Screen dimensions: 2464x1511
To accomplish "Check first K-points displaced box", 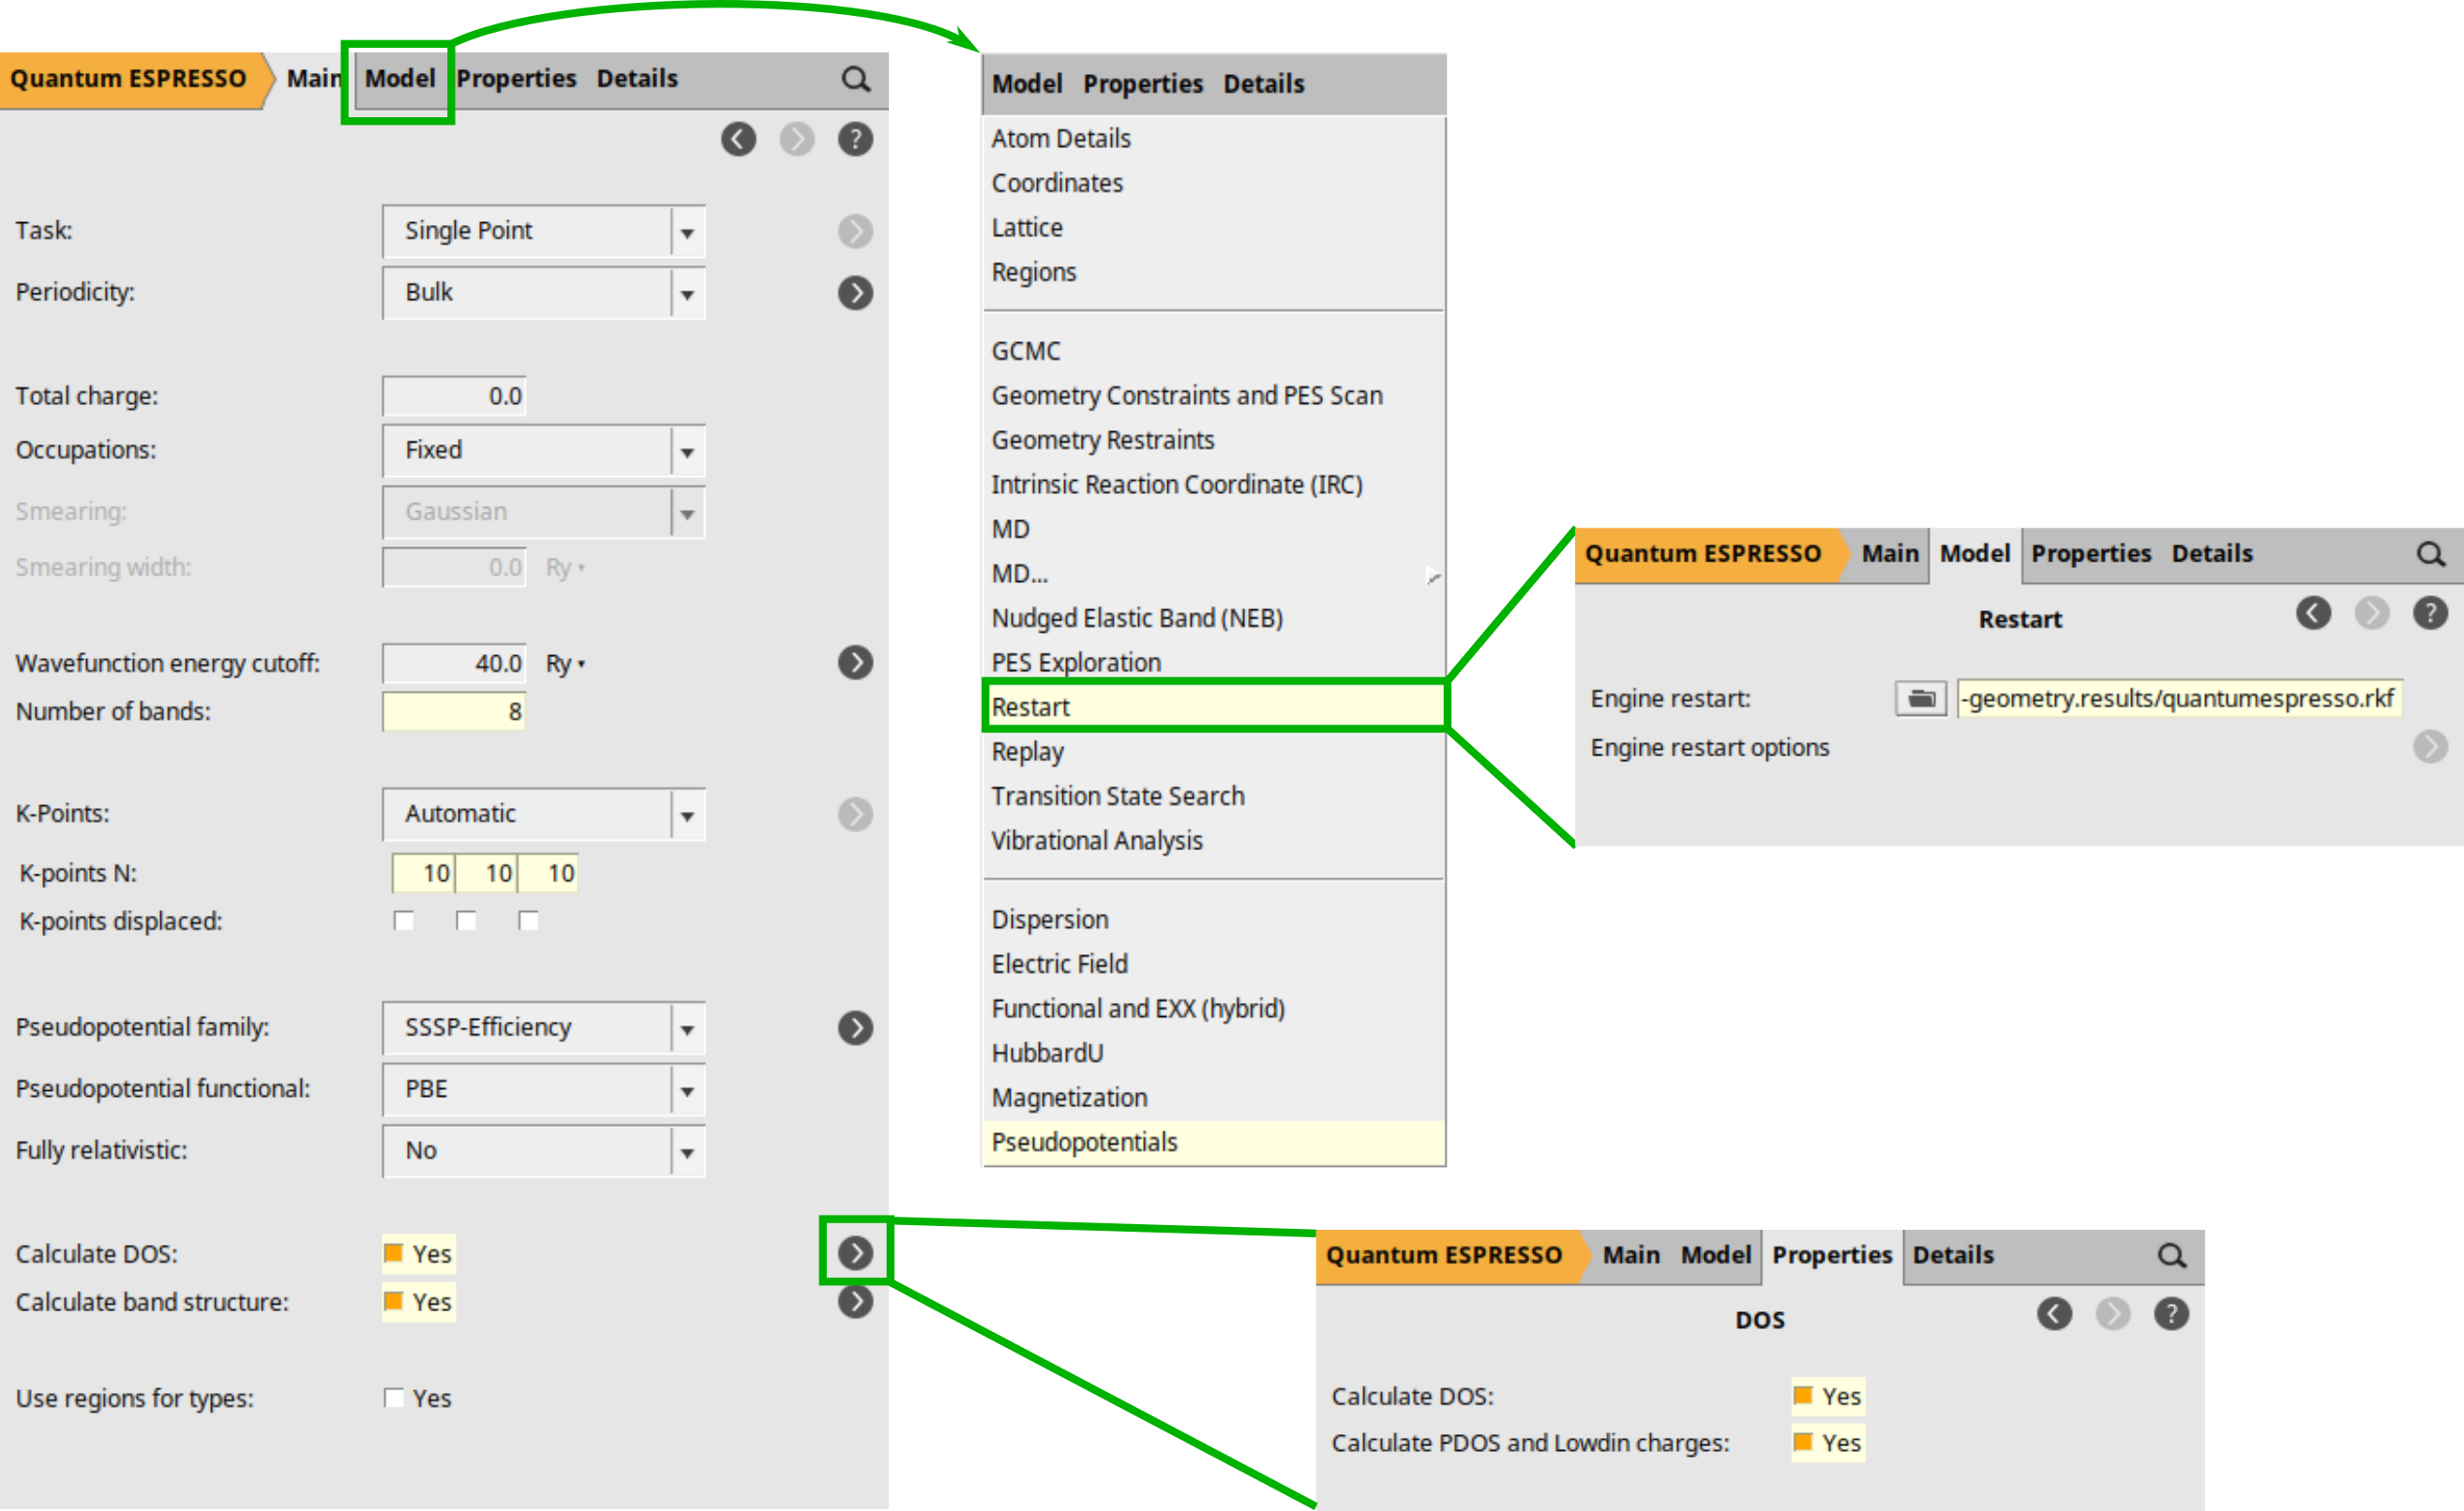I will (x=404, y=920).
